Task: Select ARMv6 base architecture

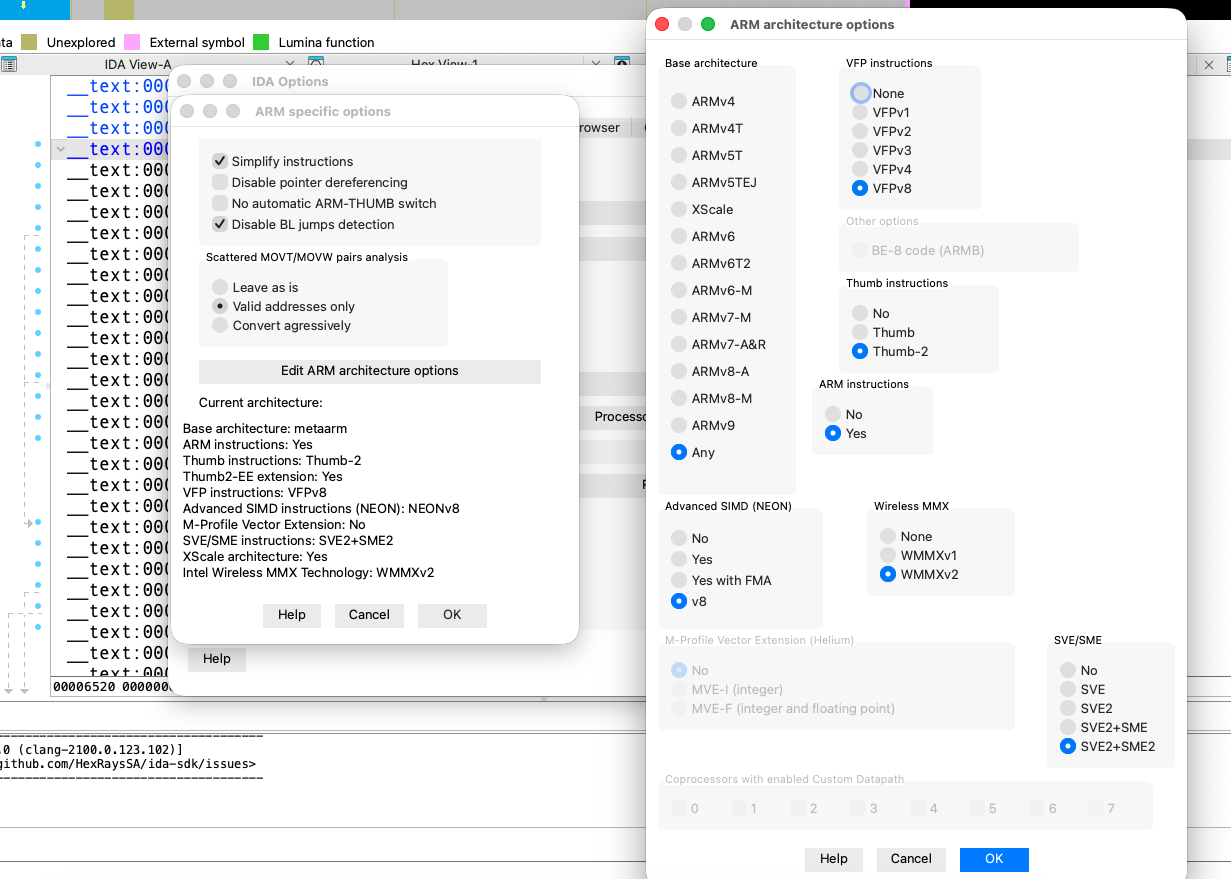Action: click(679, 236)
